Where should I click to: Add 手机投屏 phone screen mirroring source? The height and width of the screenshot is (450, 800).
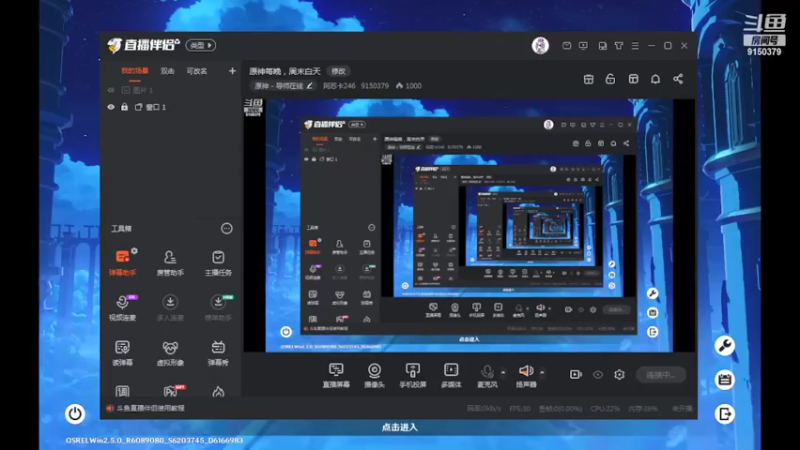point(412,375)
